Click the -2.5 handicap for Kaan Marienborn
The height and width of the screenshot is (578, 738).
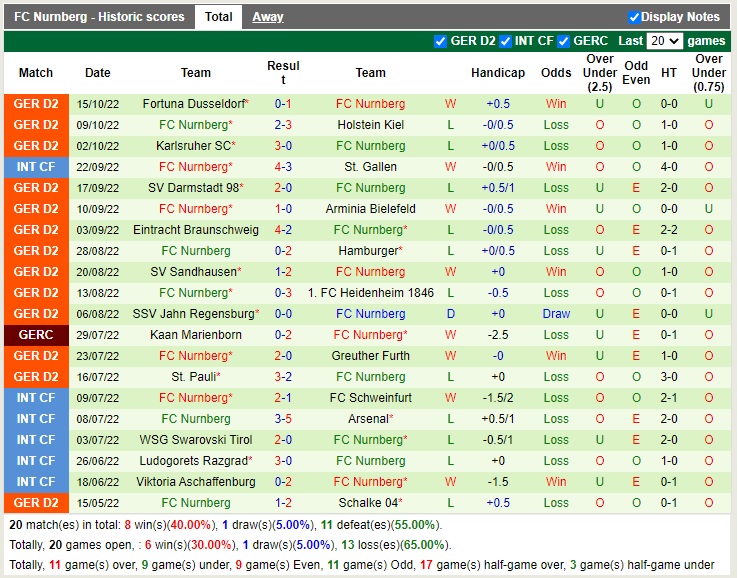498,335
